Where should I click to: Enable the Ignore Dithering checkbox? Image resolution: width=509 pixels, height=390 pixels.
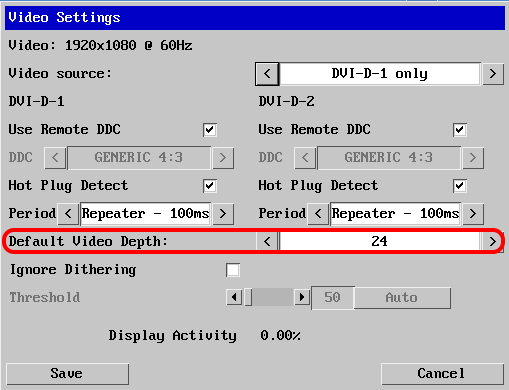point(233,270)
